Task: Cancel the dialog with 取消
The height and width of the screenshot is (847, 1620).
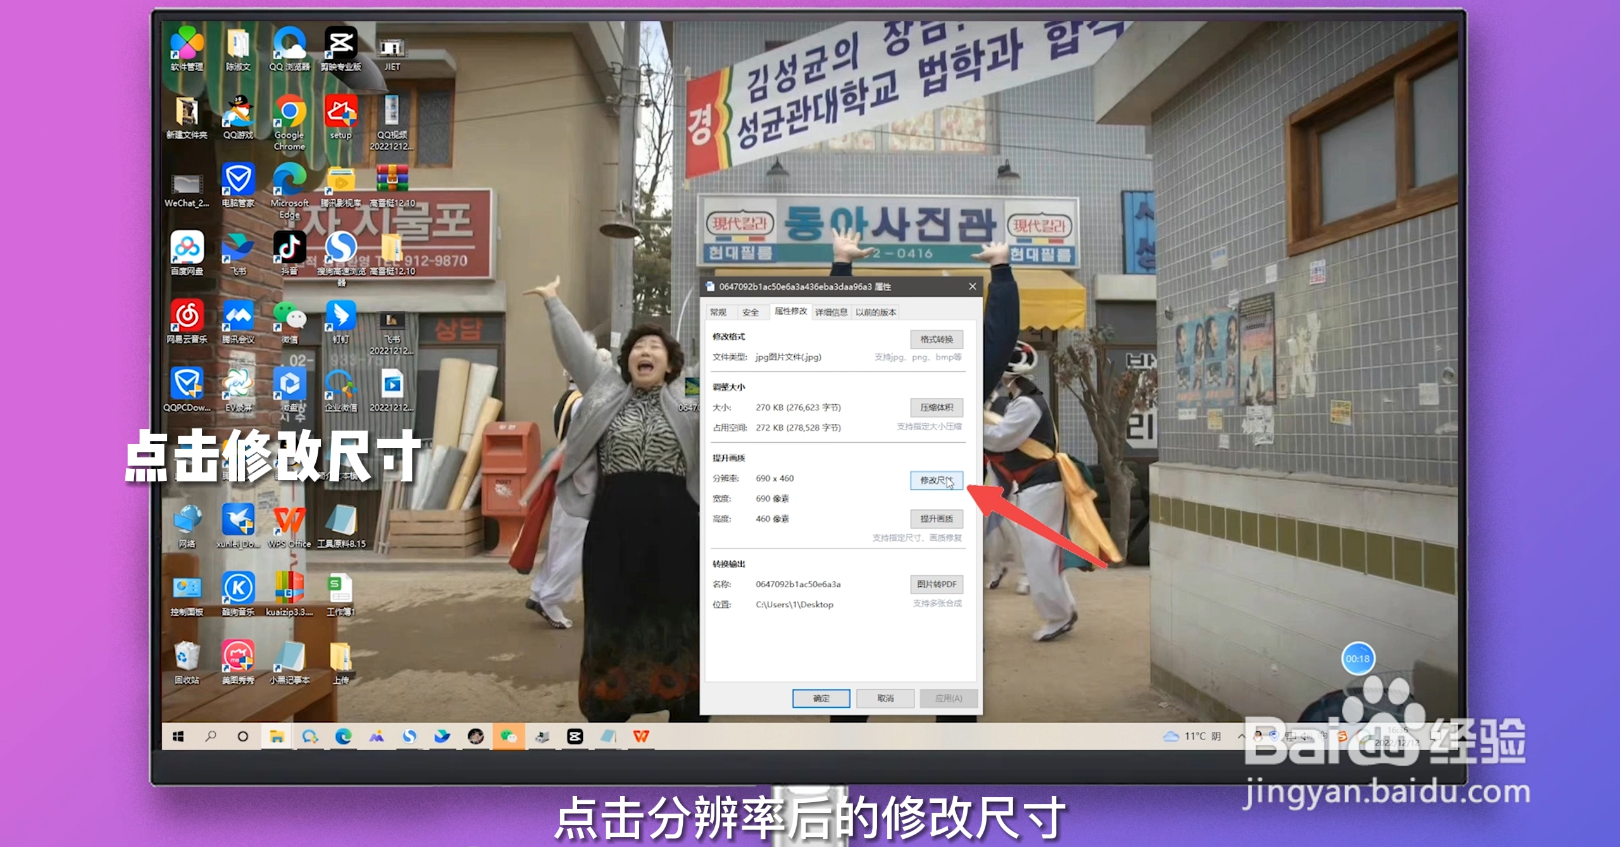Action: pos(885,698)
